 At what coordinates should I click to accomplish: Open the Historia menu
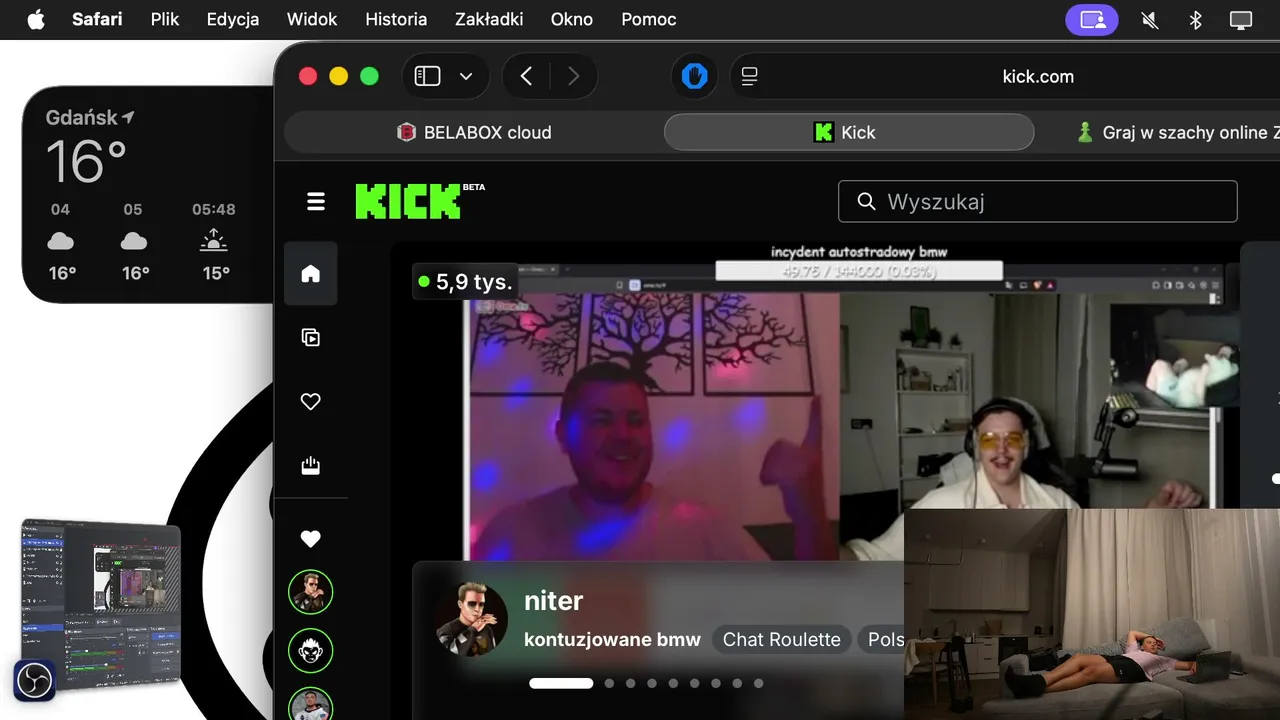tap(396, 20)
